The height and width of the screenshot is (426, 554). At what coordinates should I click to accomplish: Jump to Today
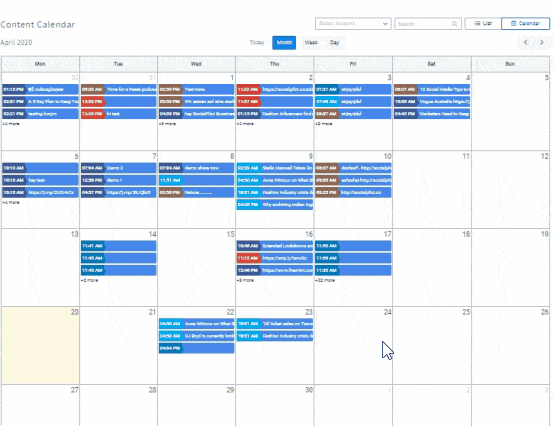coord(257,42)
